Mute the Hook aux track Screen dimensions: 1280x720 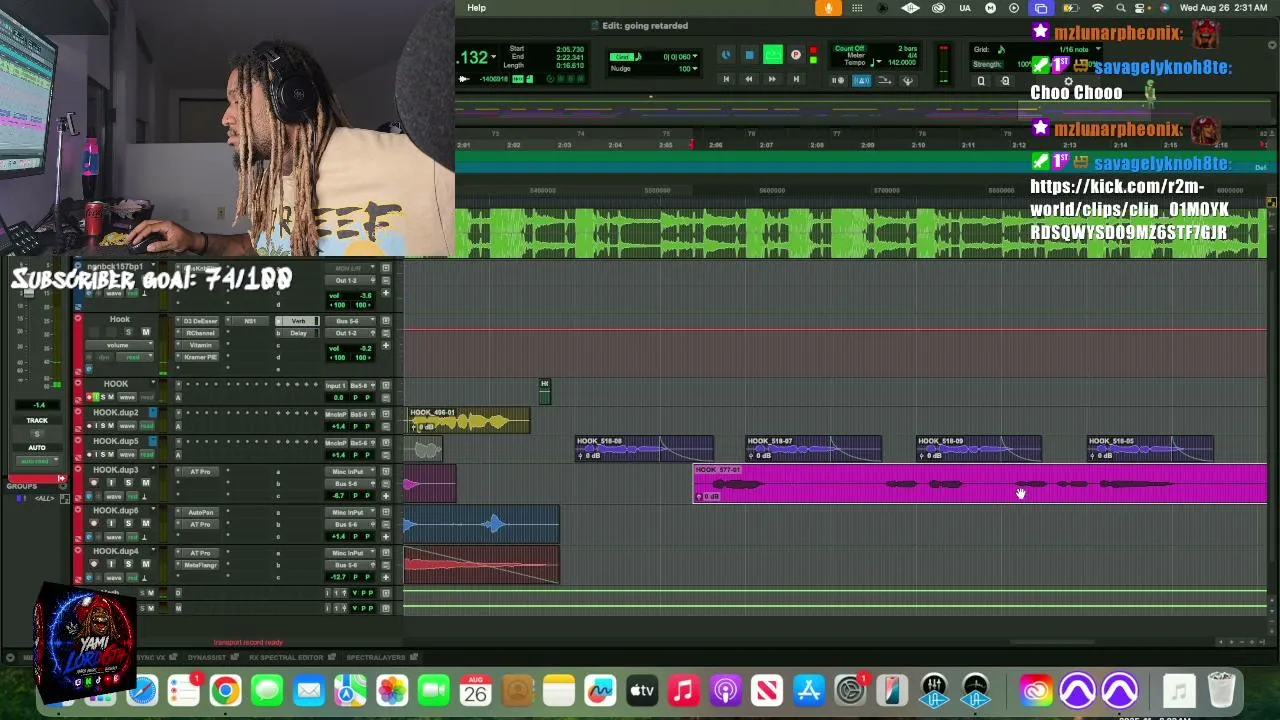[x=146, y=332]
